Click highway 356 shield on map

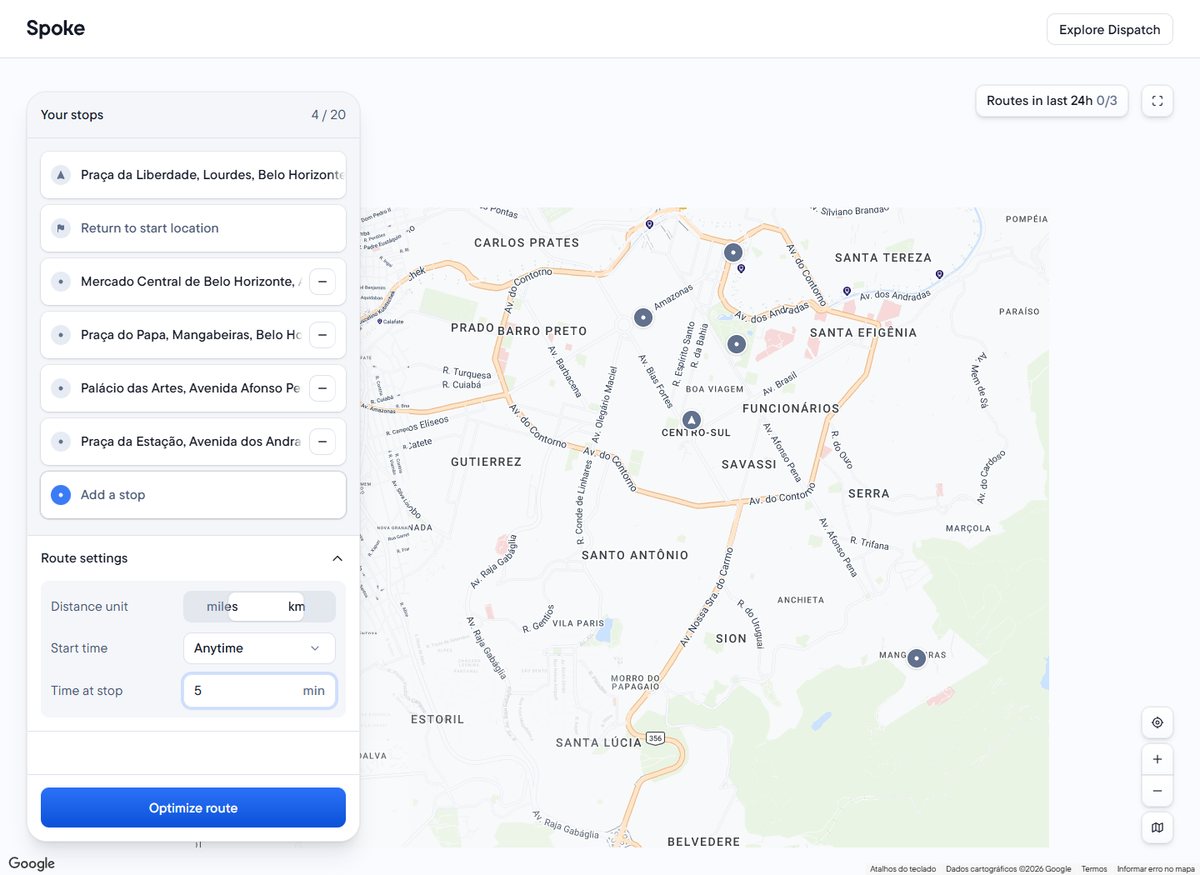click(655, 738)
